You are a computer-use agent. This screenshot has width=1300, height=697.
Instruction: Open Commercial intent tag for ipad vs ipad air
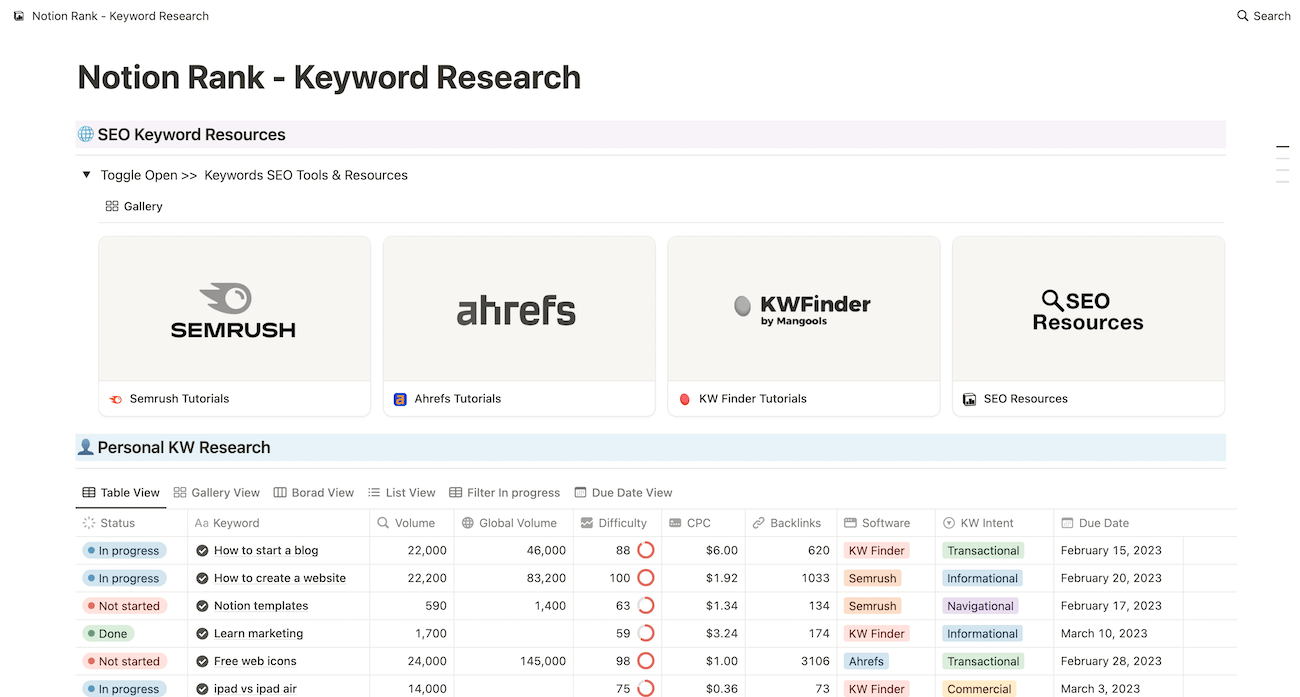pos(979,689)
